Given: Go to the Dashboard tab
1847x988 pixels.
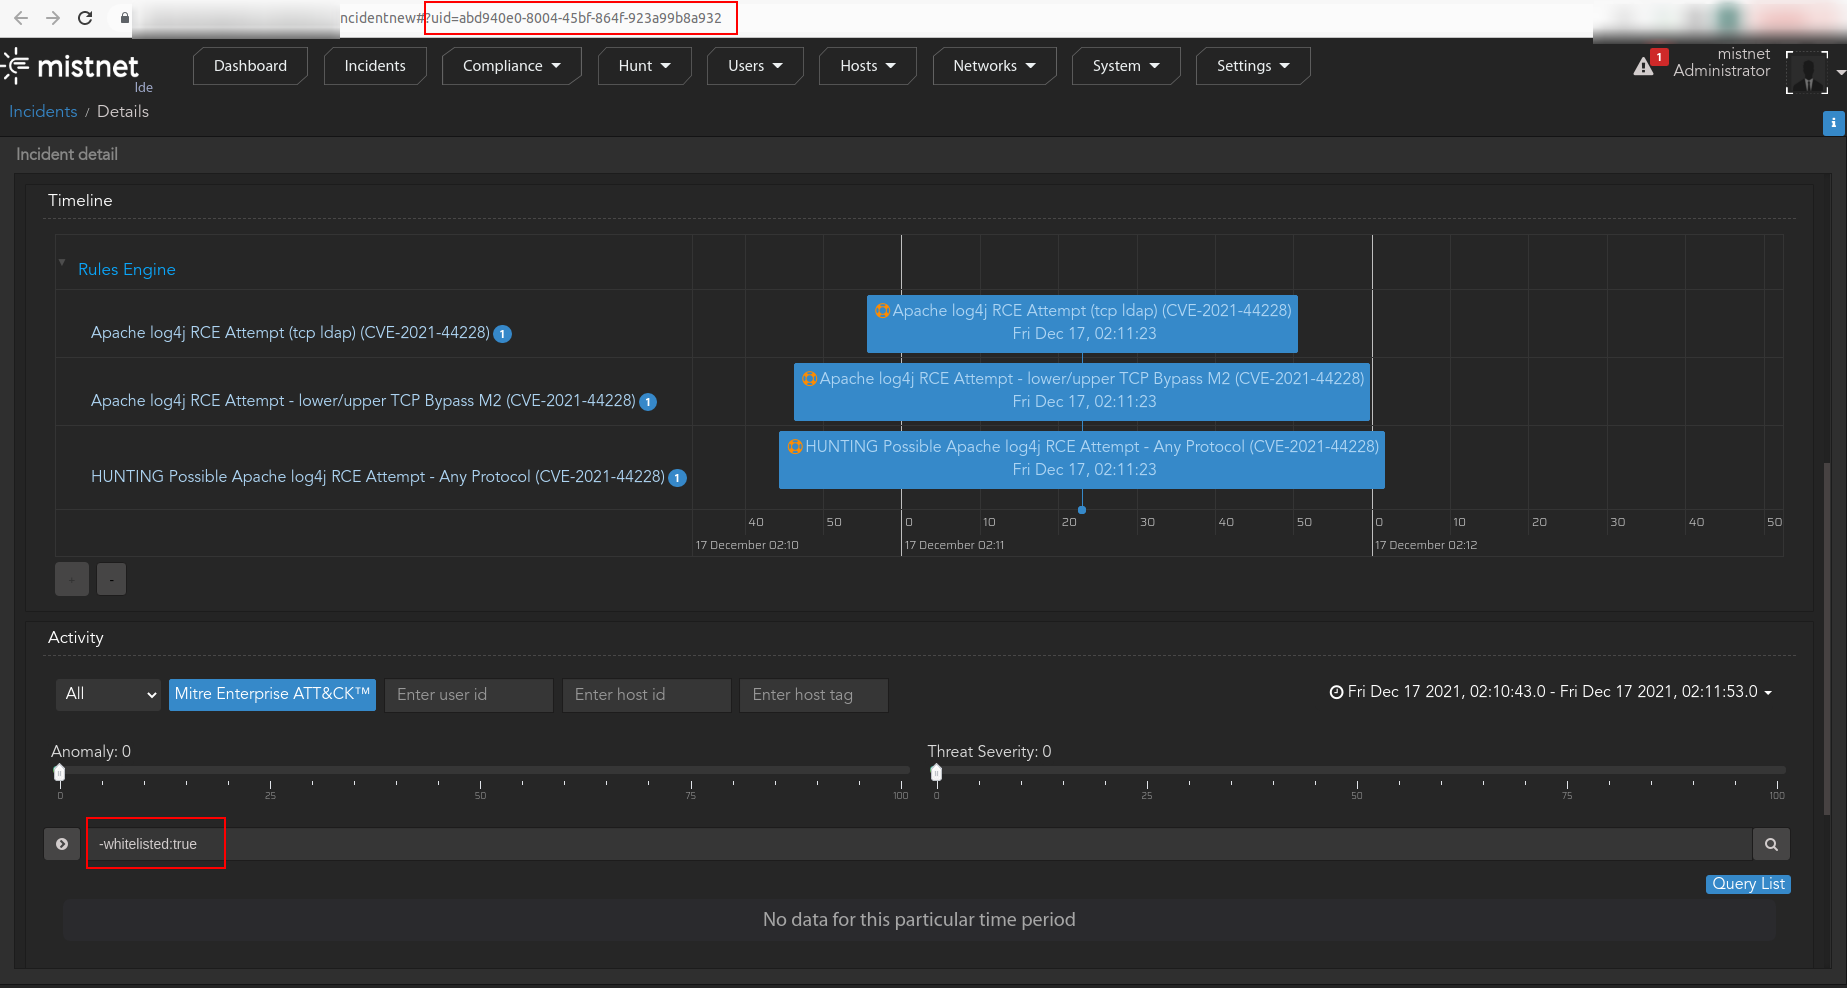Looking at the screenshot, I should 250,66.
